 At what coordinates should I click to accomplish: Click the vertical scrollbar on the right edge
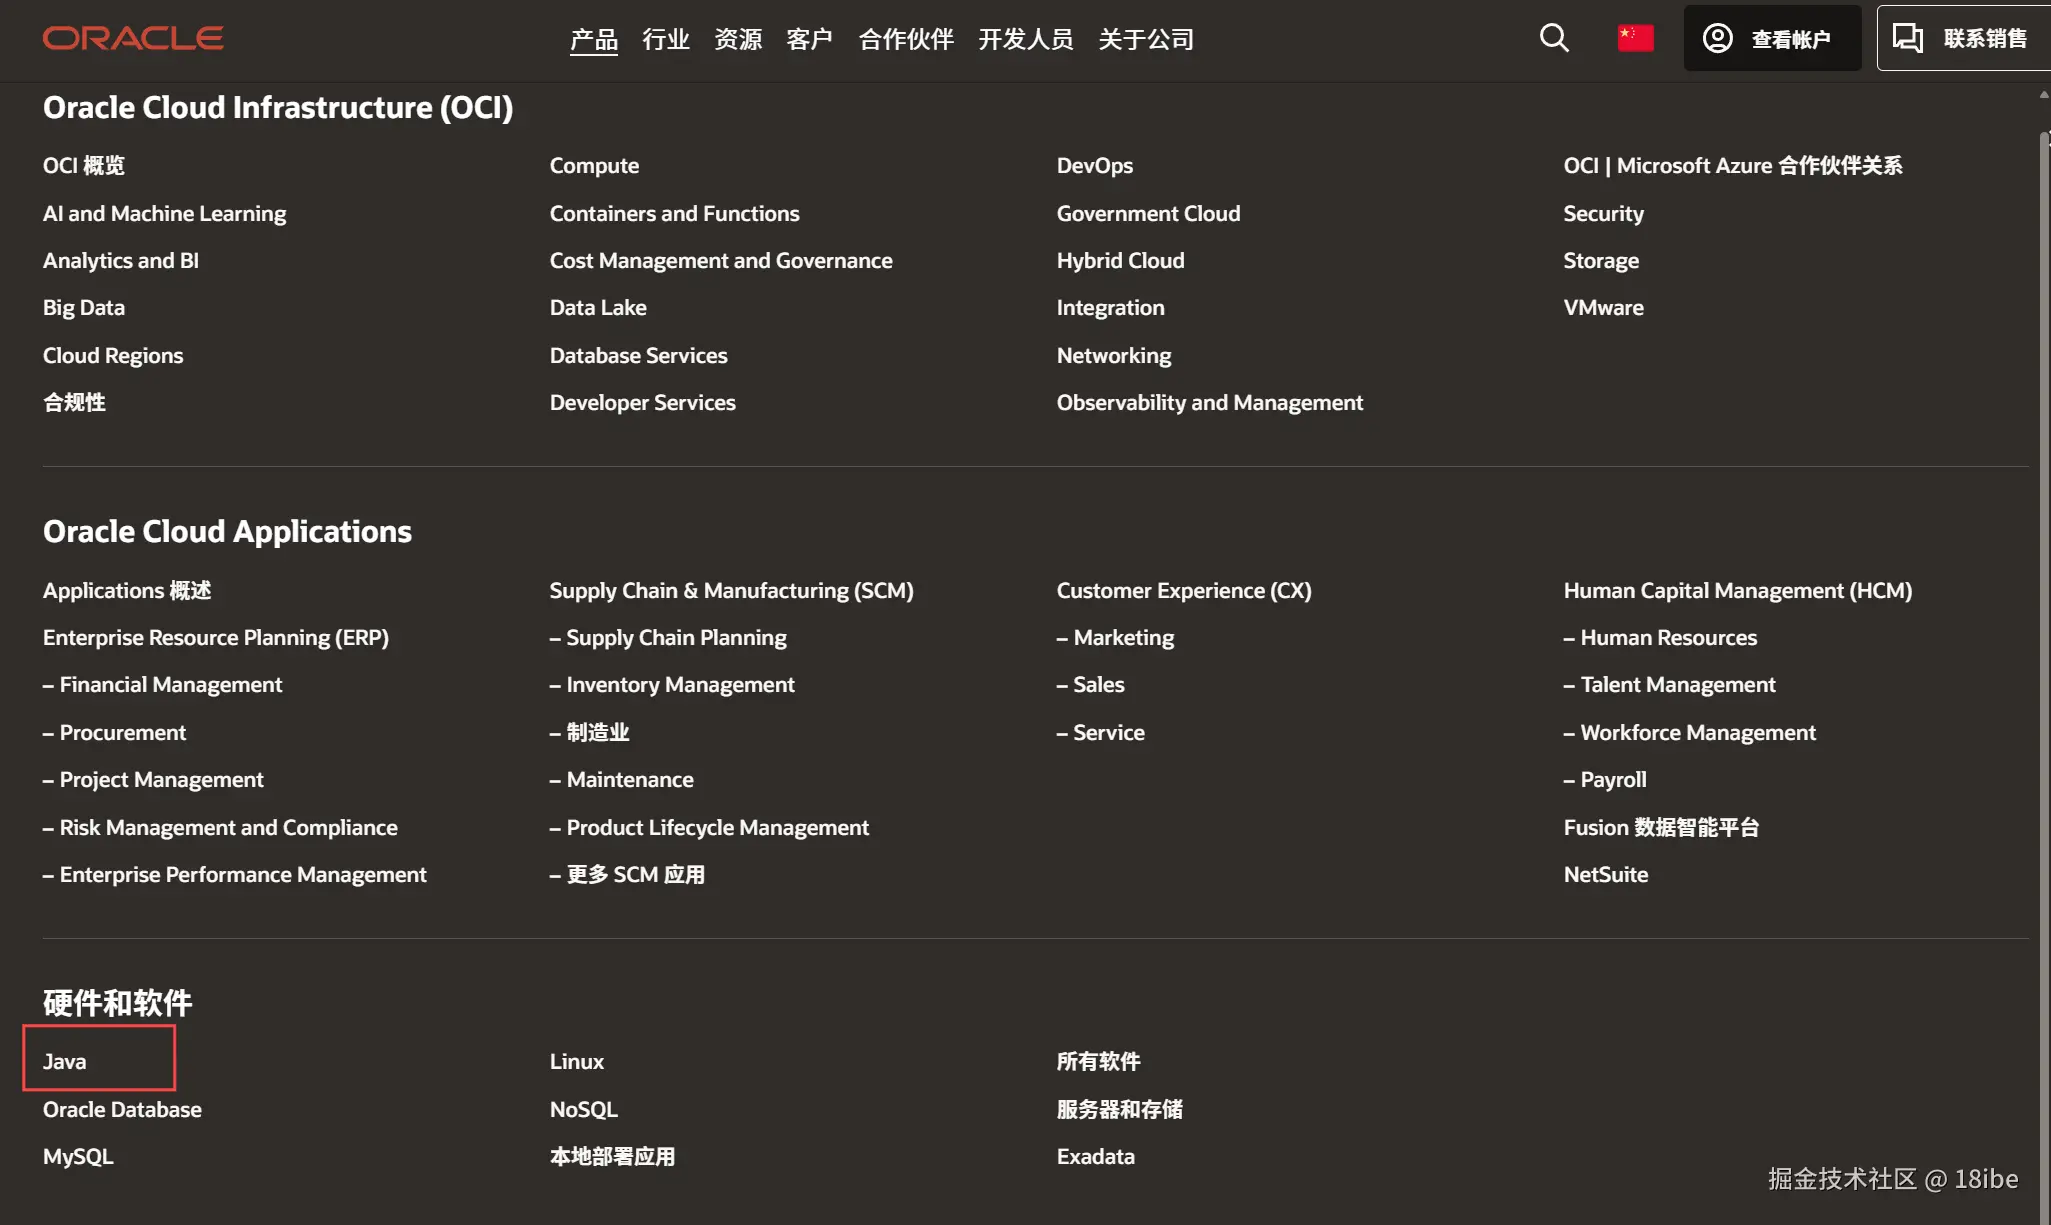click(2043, 600)
